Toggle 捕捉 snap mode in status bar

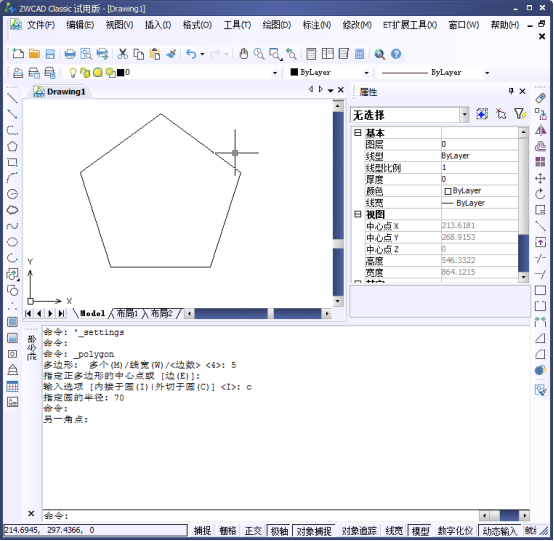pyautogui.click(x=202, y=531)
